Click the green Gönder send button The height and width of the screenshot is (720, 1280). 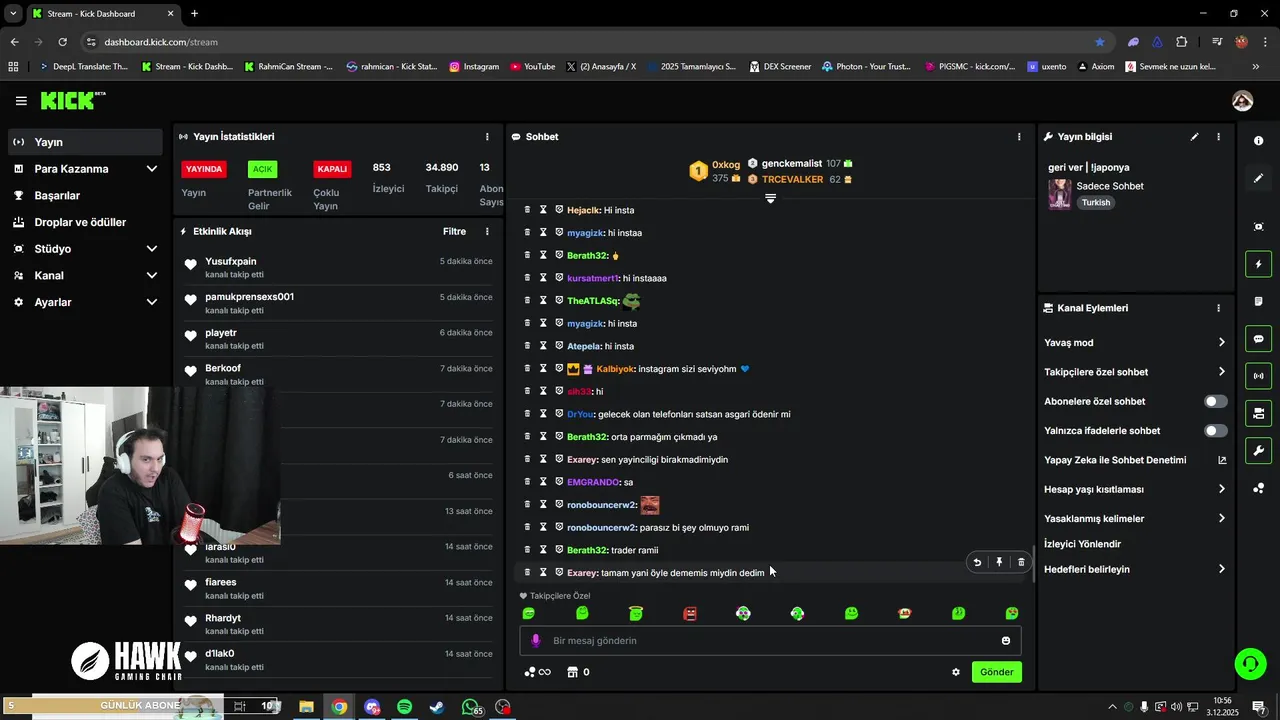point(996,672)
